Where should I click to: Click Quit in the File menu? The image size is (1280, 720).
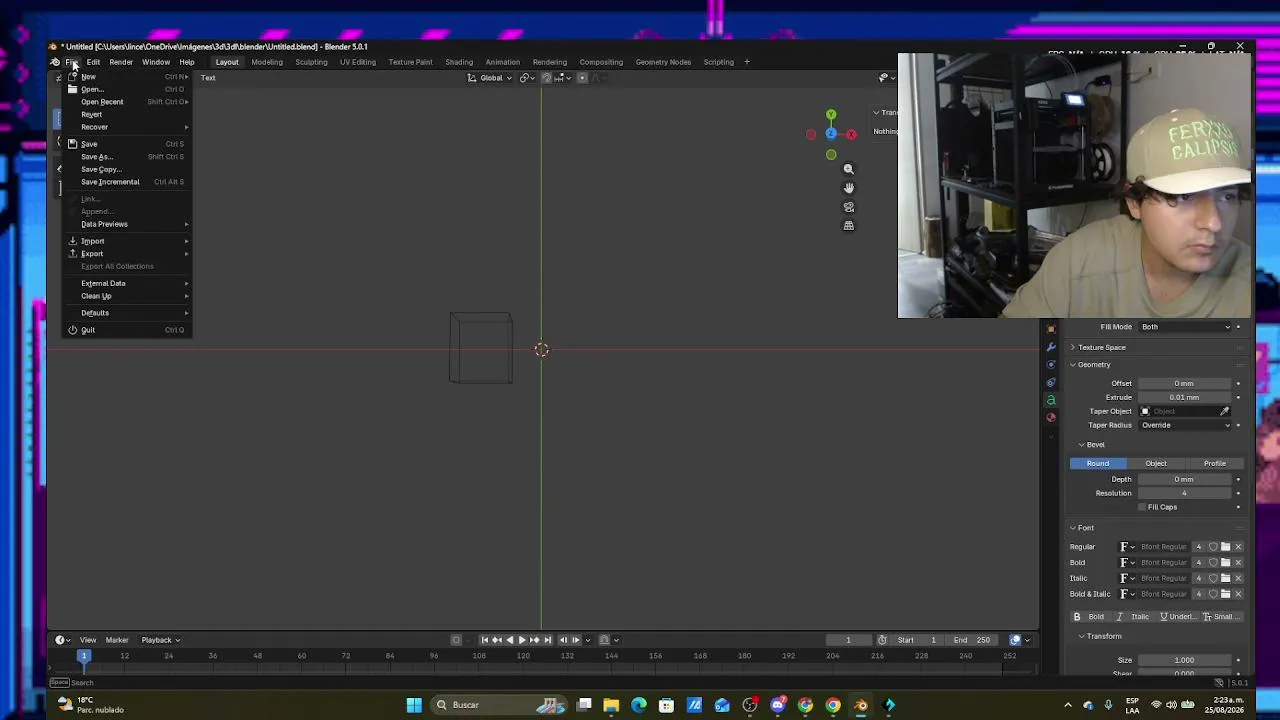(126, 330)
